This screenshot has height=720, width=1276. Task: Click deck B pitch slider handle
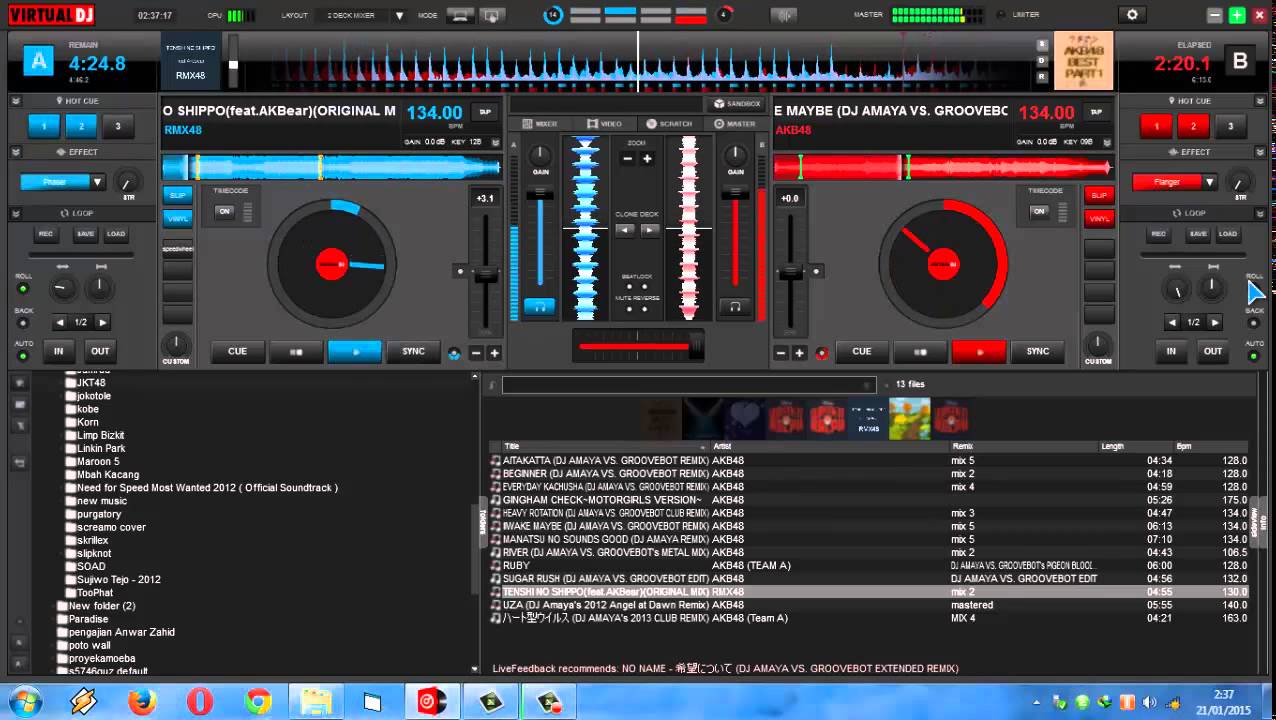[x=790, y=272]
